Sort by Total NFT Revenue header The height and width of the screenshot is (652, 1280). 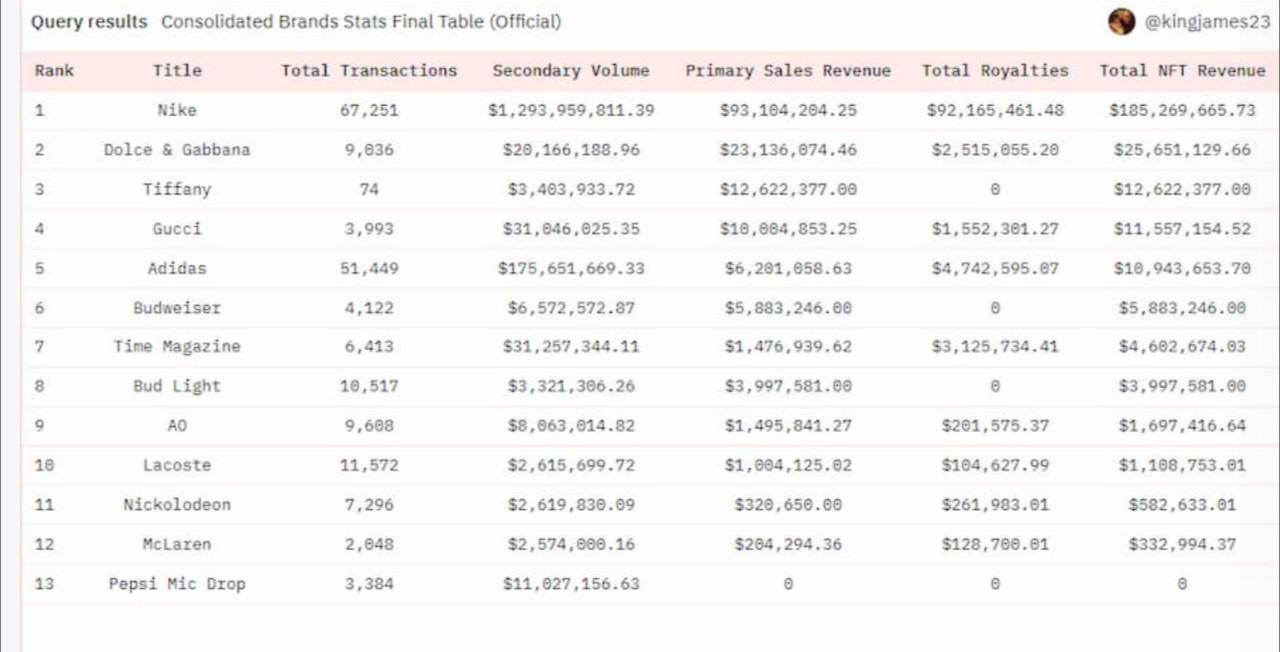tap(1182, 70)
